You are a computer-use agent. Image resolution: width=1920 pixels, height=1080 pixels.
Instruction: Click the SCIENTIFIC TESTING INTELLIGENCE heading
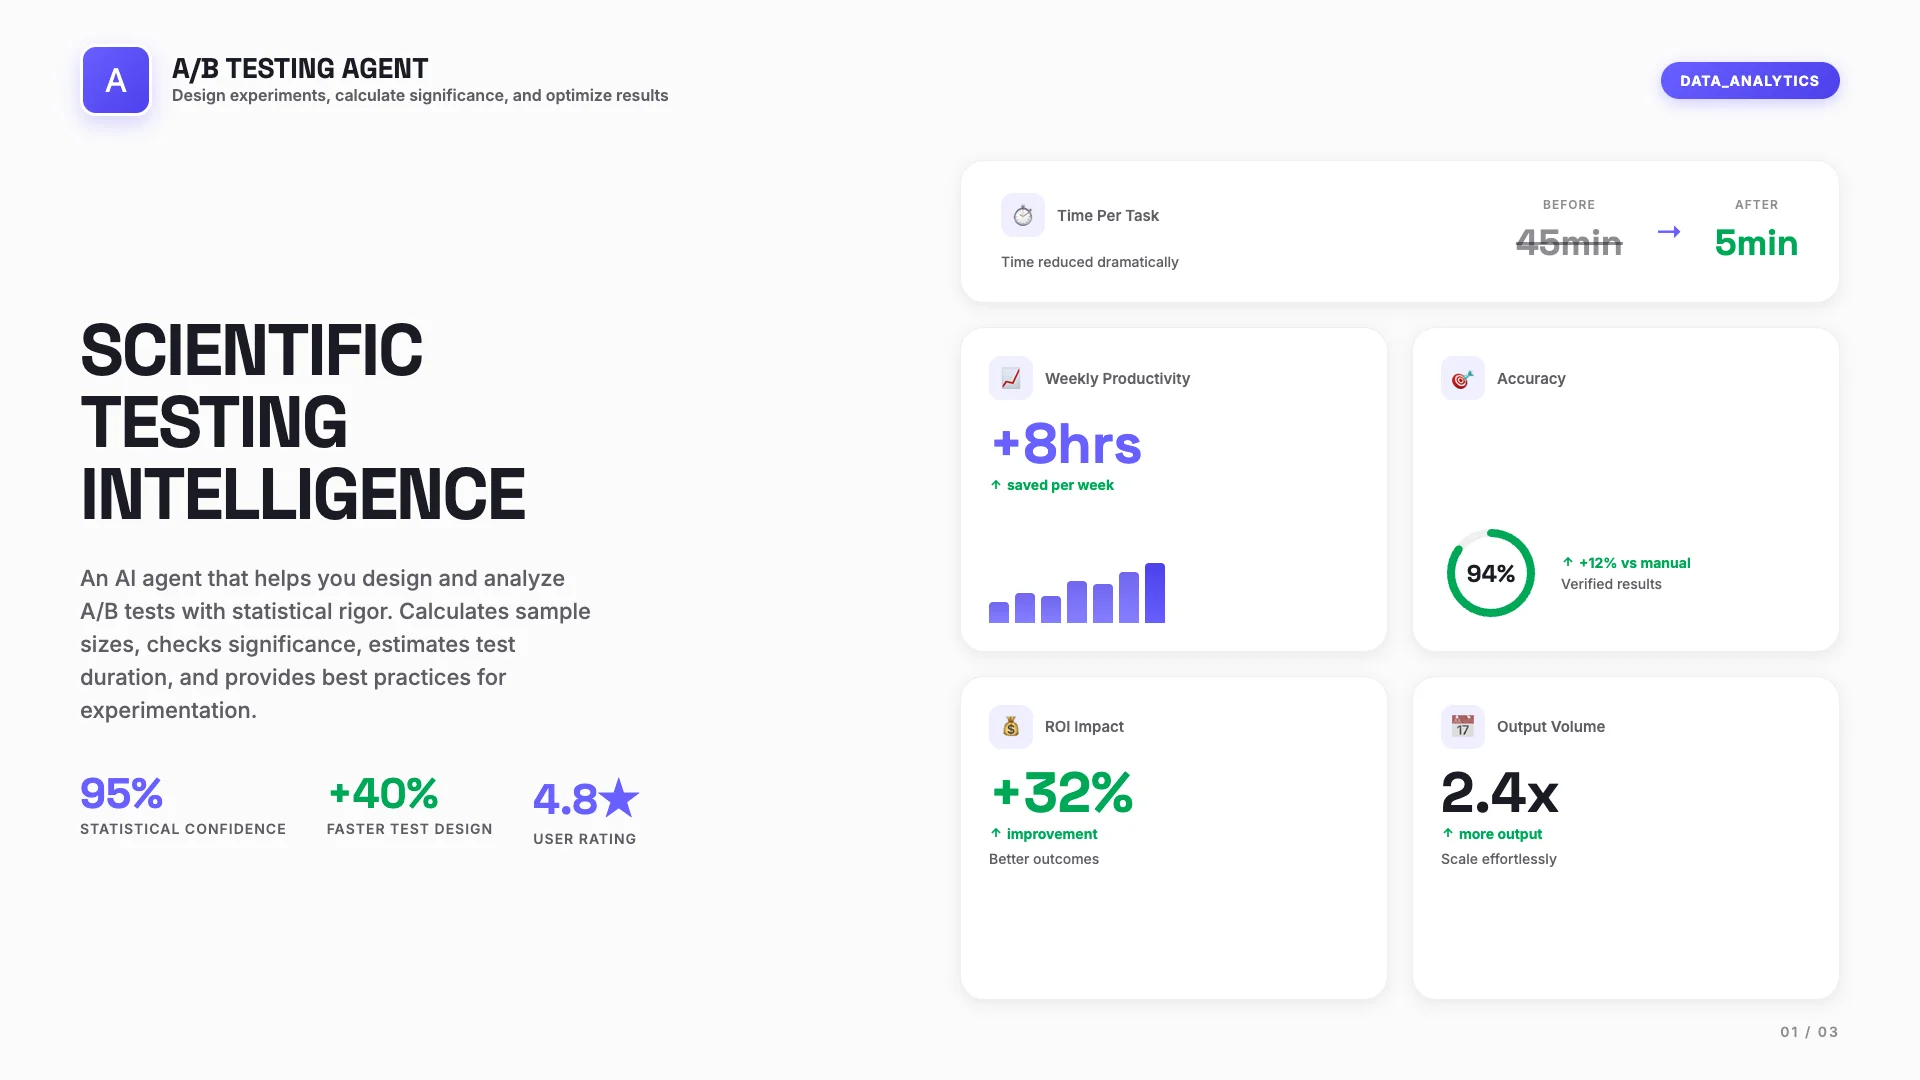(302, 420)
